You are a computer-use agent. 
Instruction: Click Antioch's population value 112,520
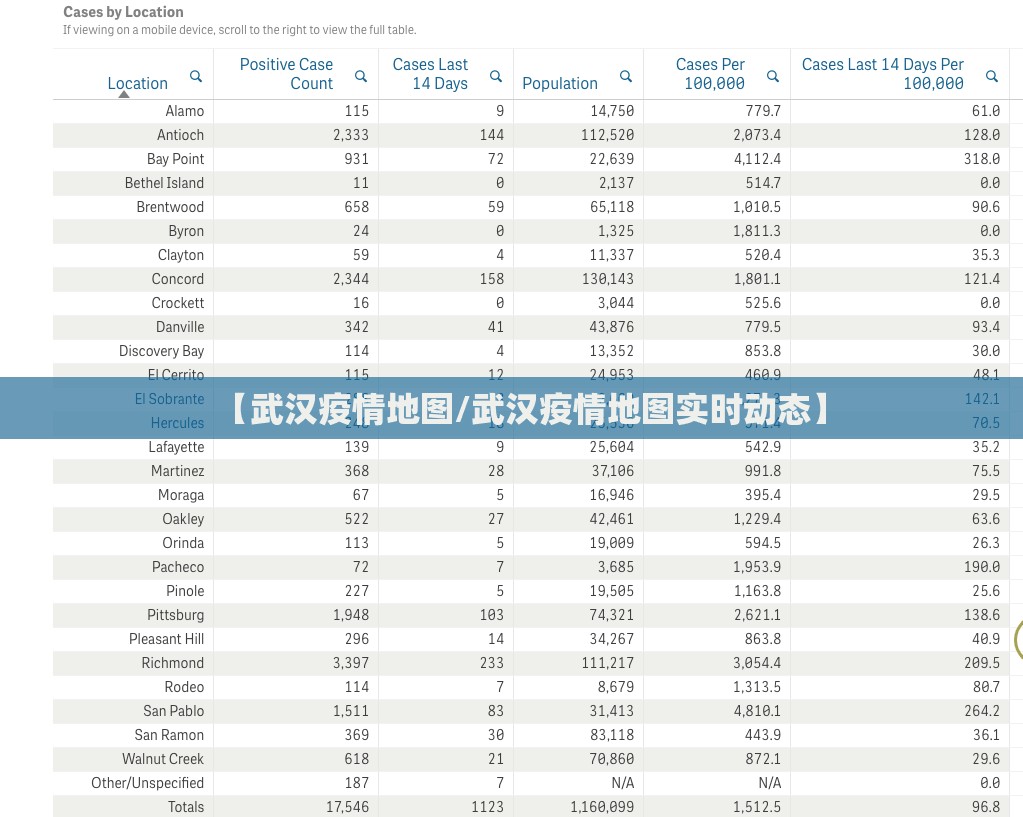[x=607, y=135]
